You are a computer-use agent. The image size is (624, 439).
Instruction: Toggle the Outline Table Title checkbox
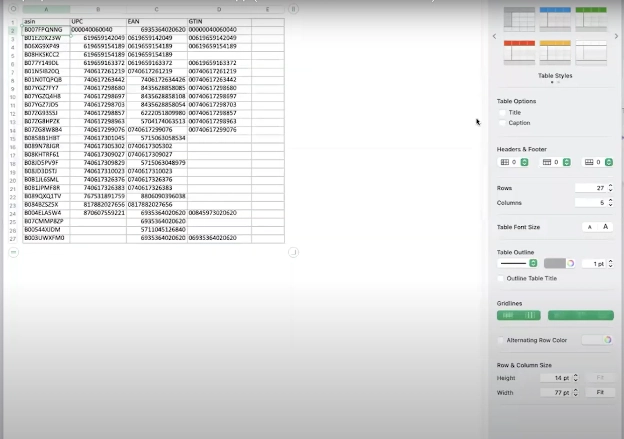pos(502,277)
